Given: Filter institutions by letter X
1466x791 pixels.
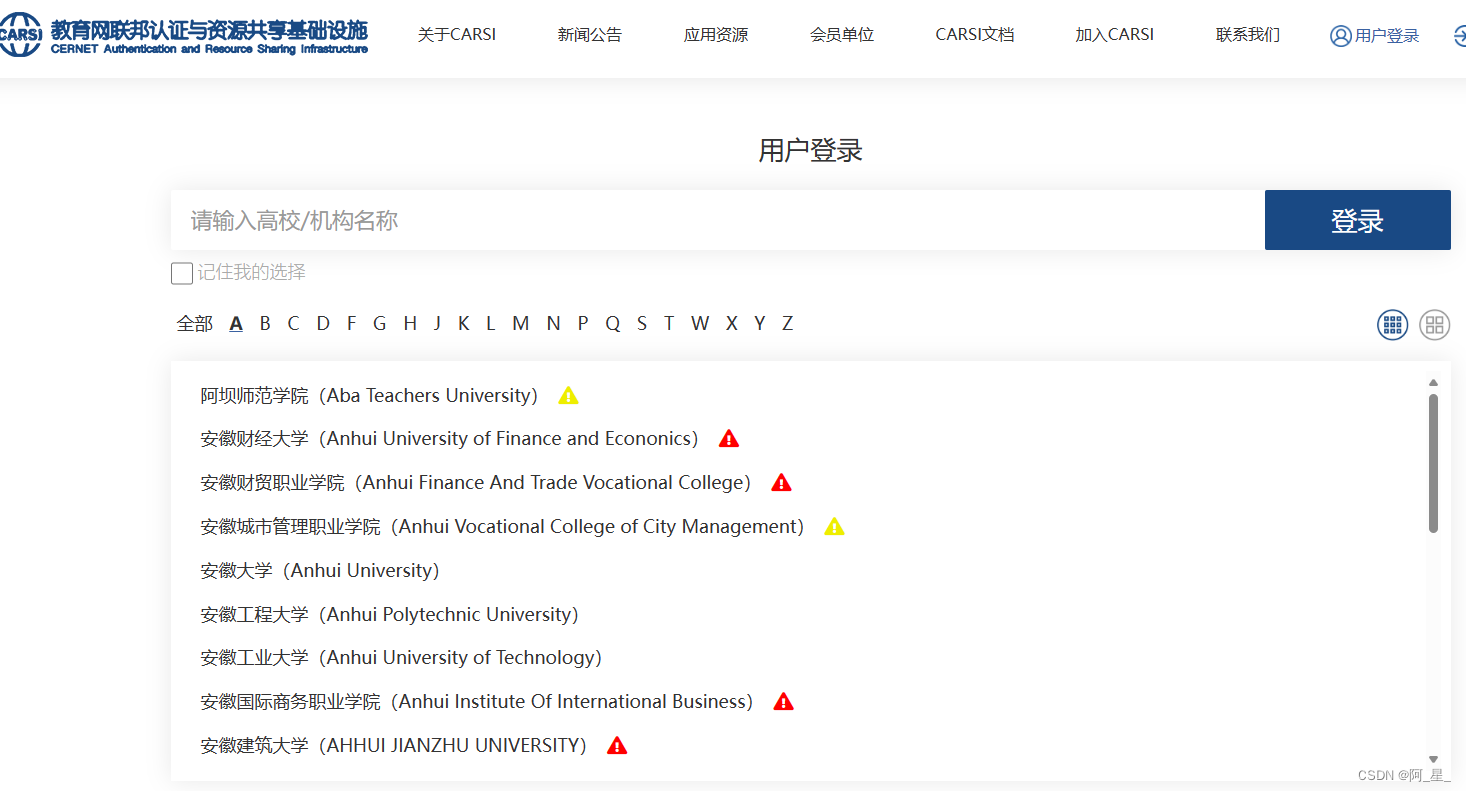Looking at the screenshot, I should 732,323.
